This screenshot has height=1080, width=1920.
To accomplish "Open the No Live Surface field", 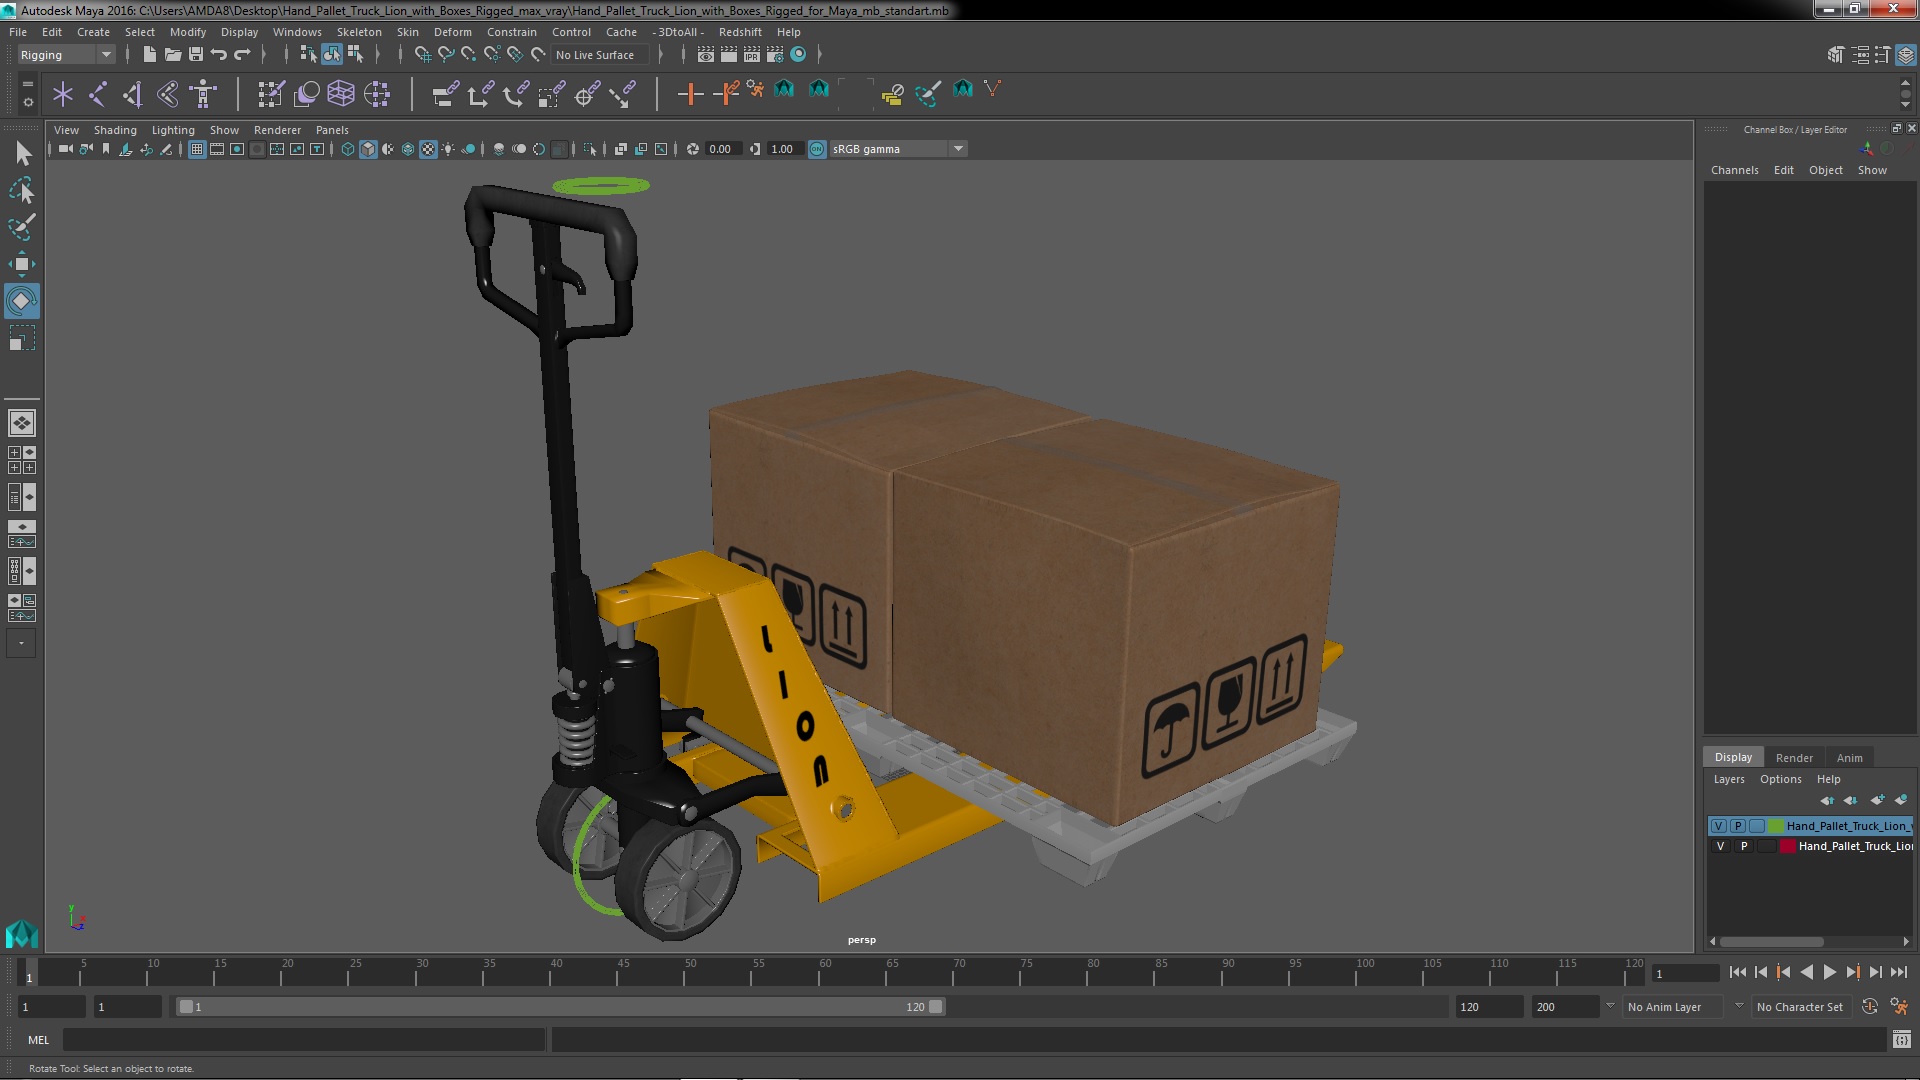I will [599, 55].
